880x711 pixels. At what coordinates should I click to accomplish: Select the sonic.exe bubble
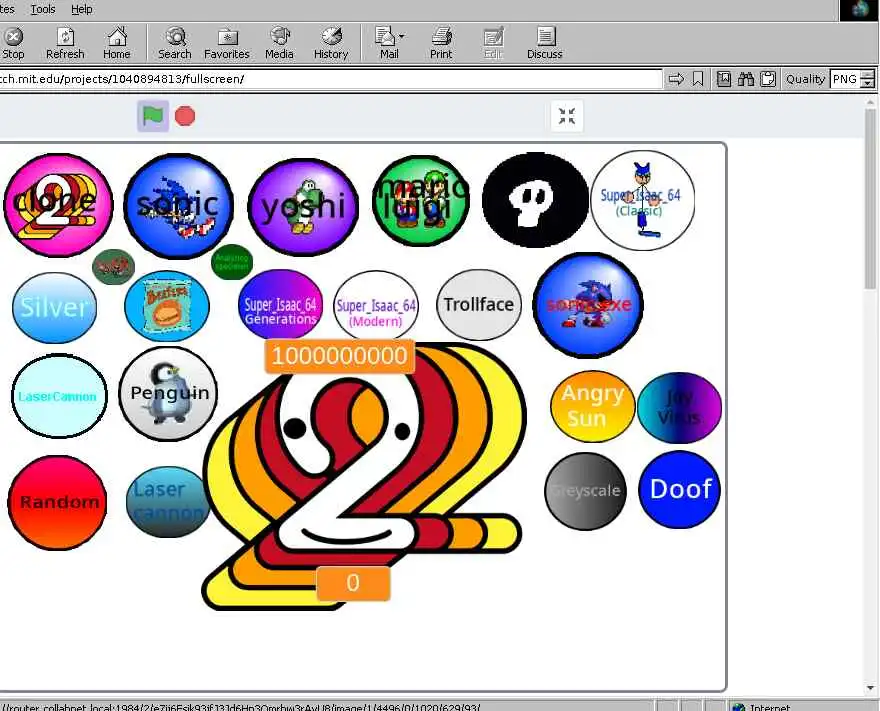[588, 305]
